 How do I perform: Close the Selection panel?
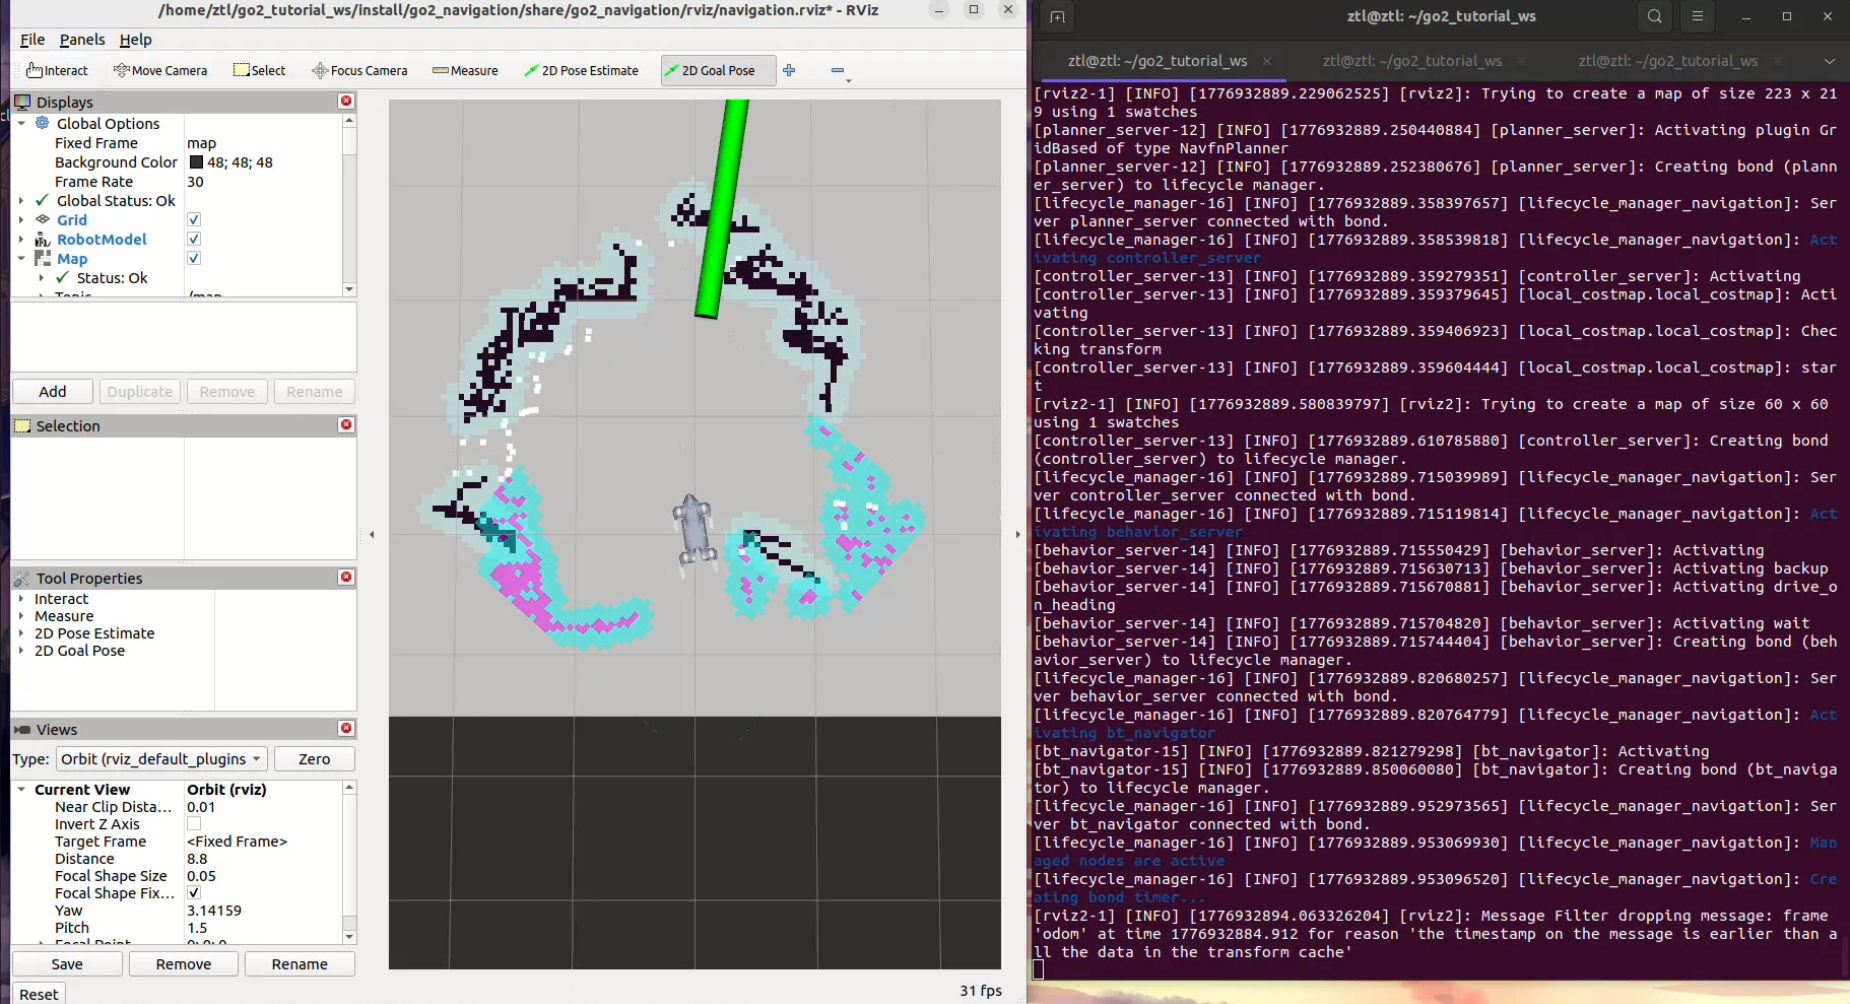click(x=346, y=425)
